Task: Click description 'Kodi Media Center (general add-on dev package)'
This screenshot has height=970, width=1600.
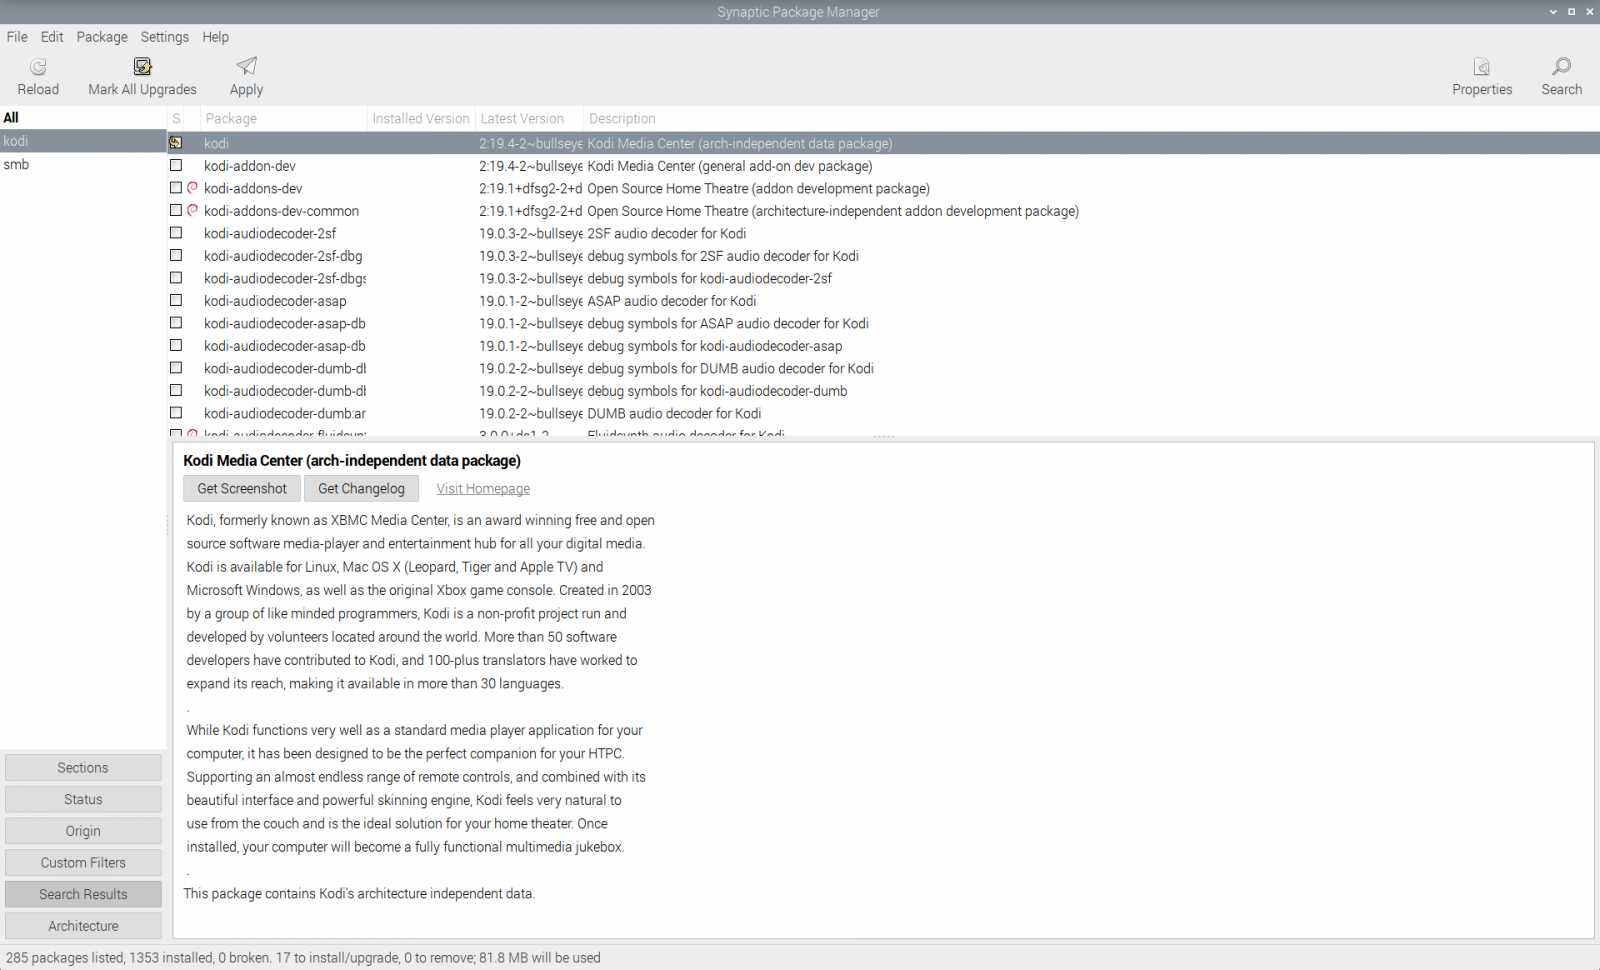Action: pyautogui.click(x=730, y=166)
